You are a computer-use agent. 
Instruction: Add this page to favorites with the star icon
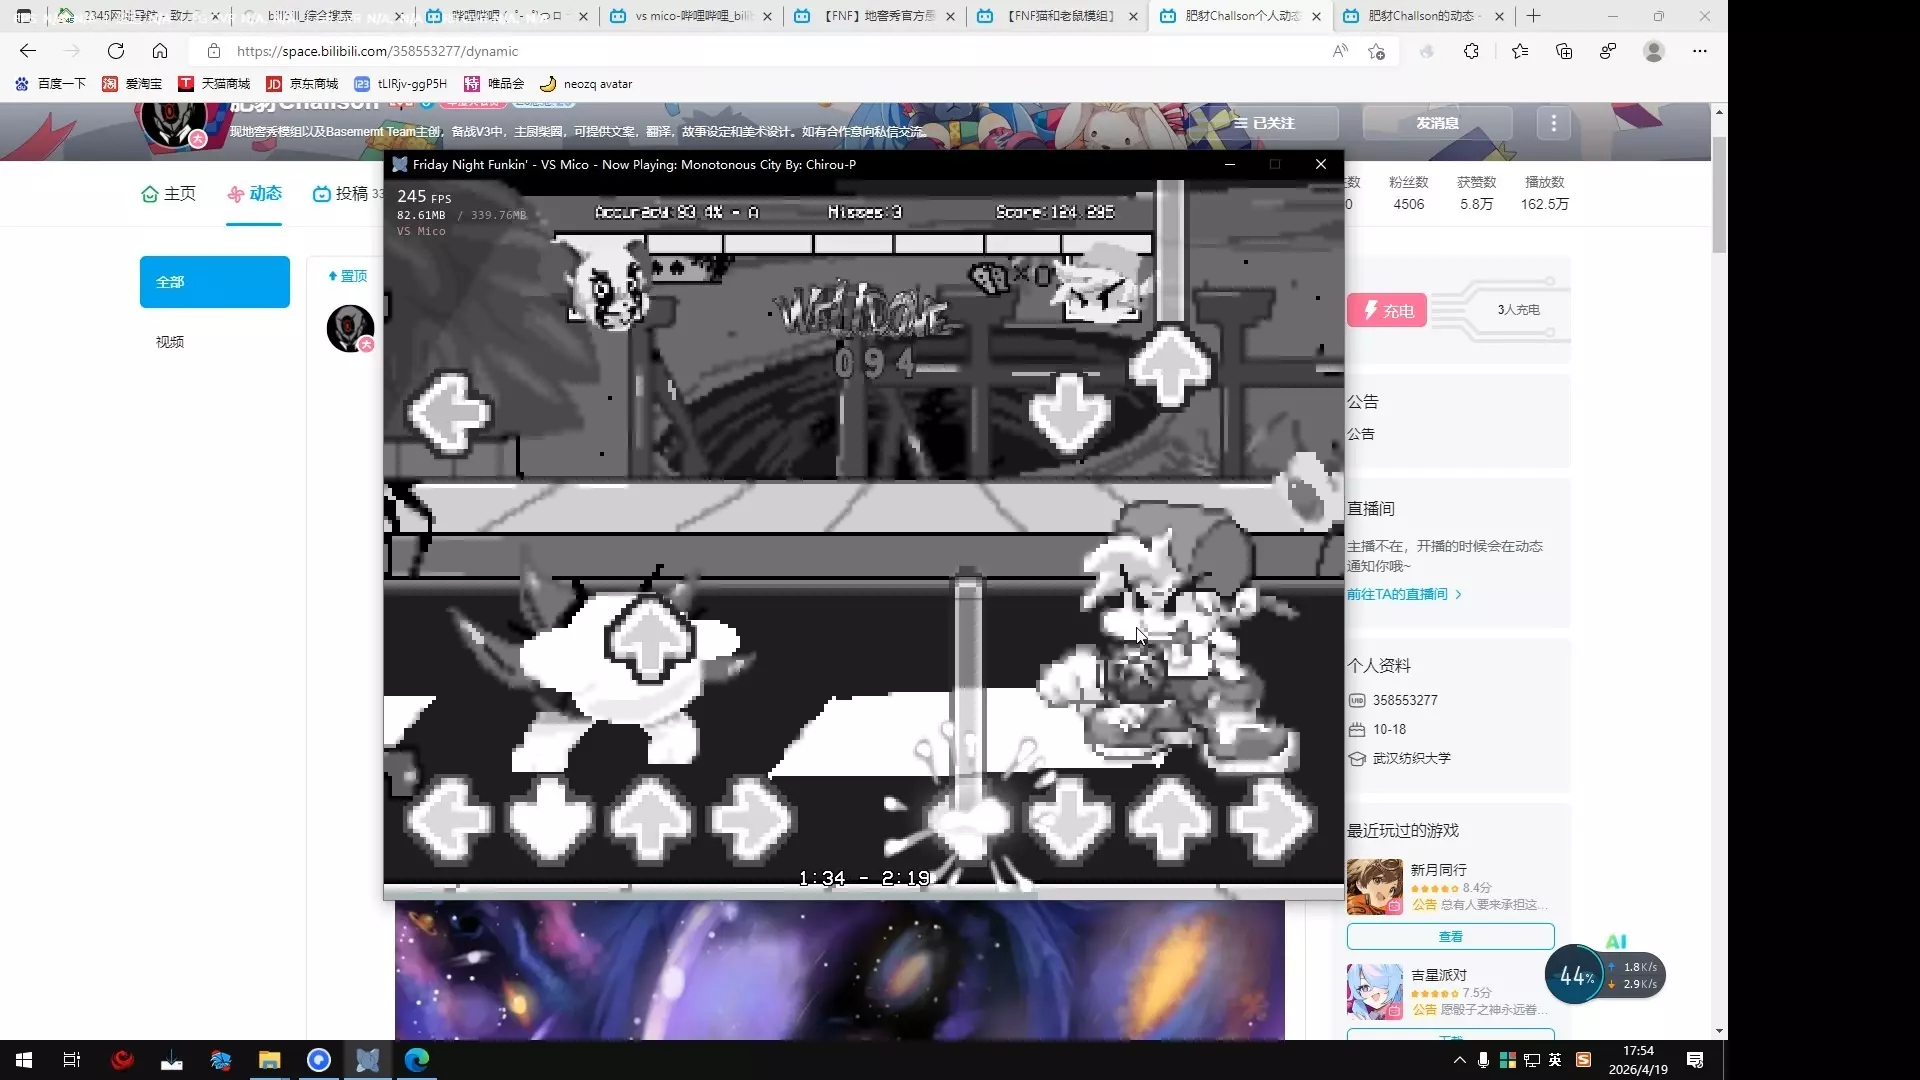click(1377, 51)
